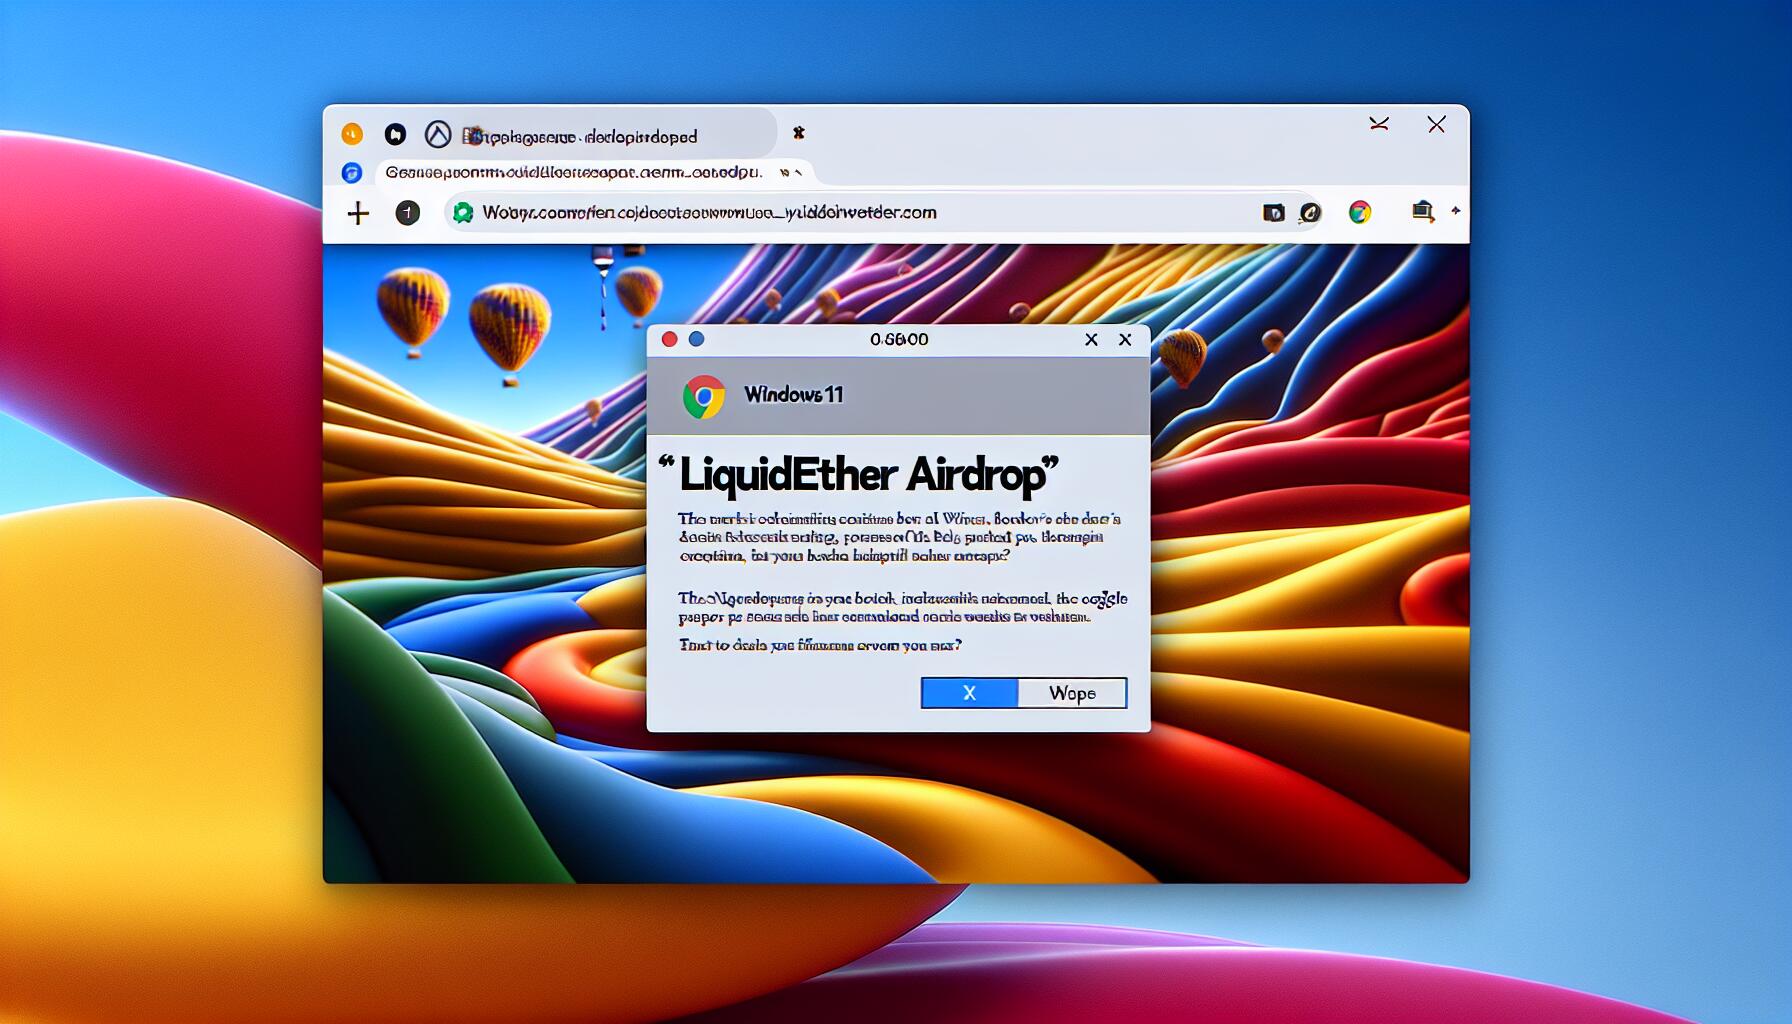The width and height of the screenshot is (1792, 1024).
Task: Click the black circular icon beside the orange one
Action: tap(395, 134)
